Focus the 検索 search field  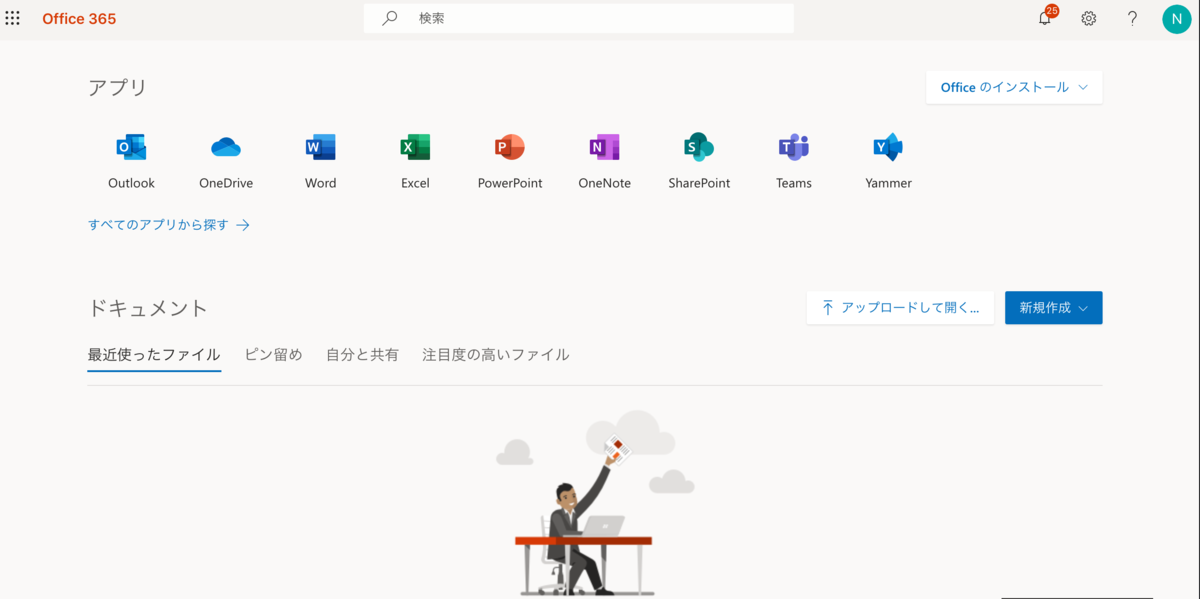(579, 18)
